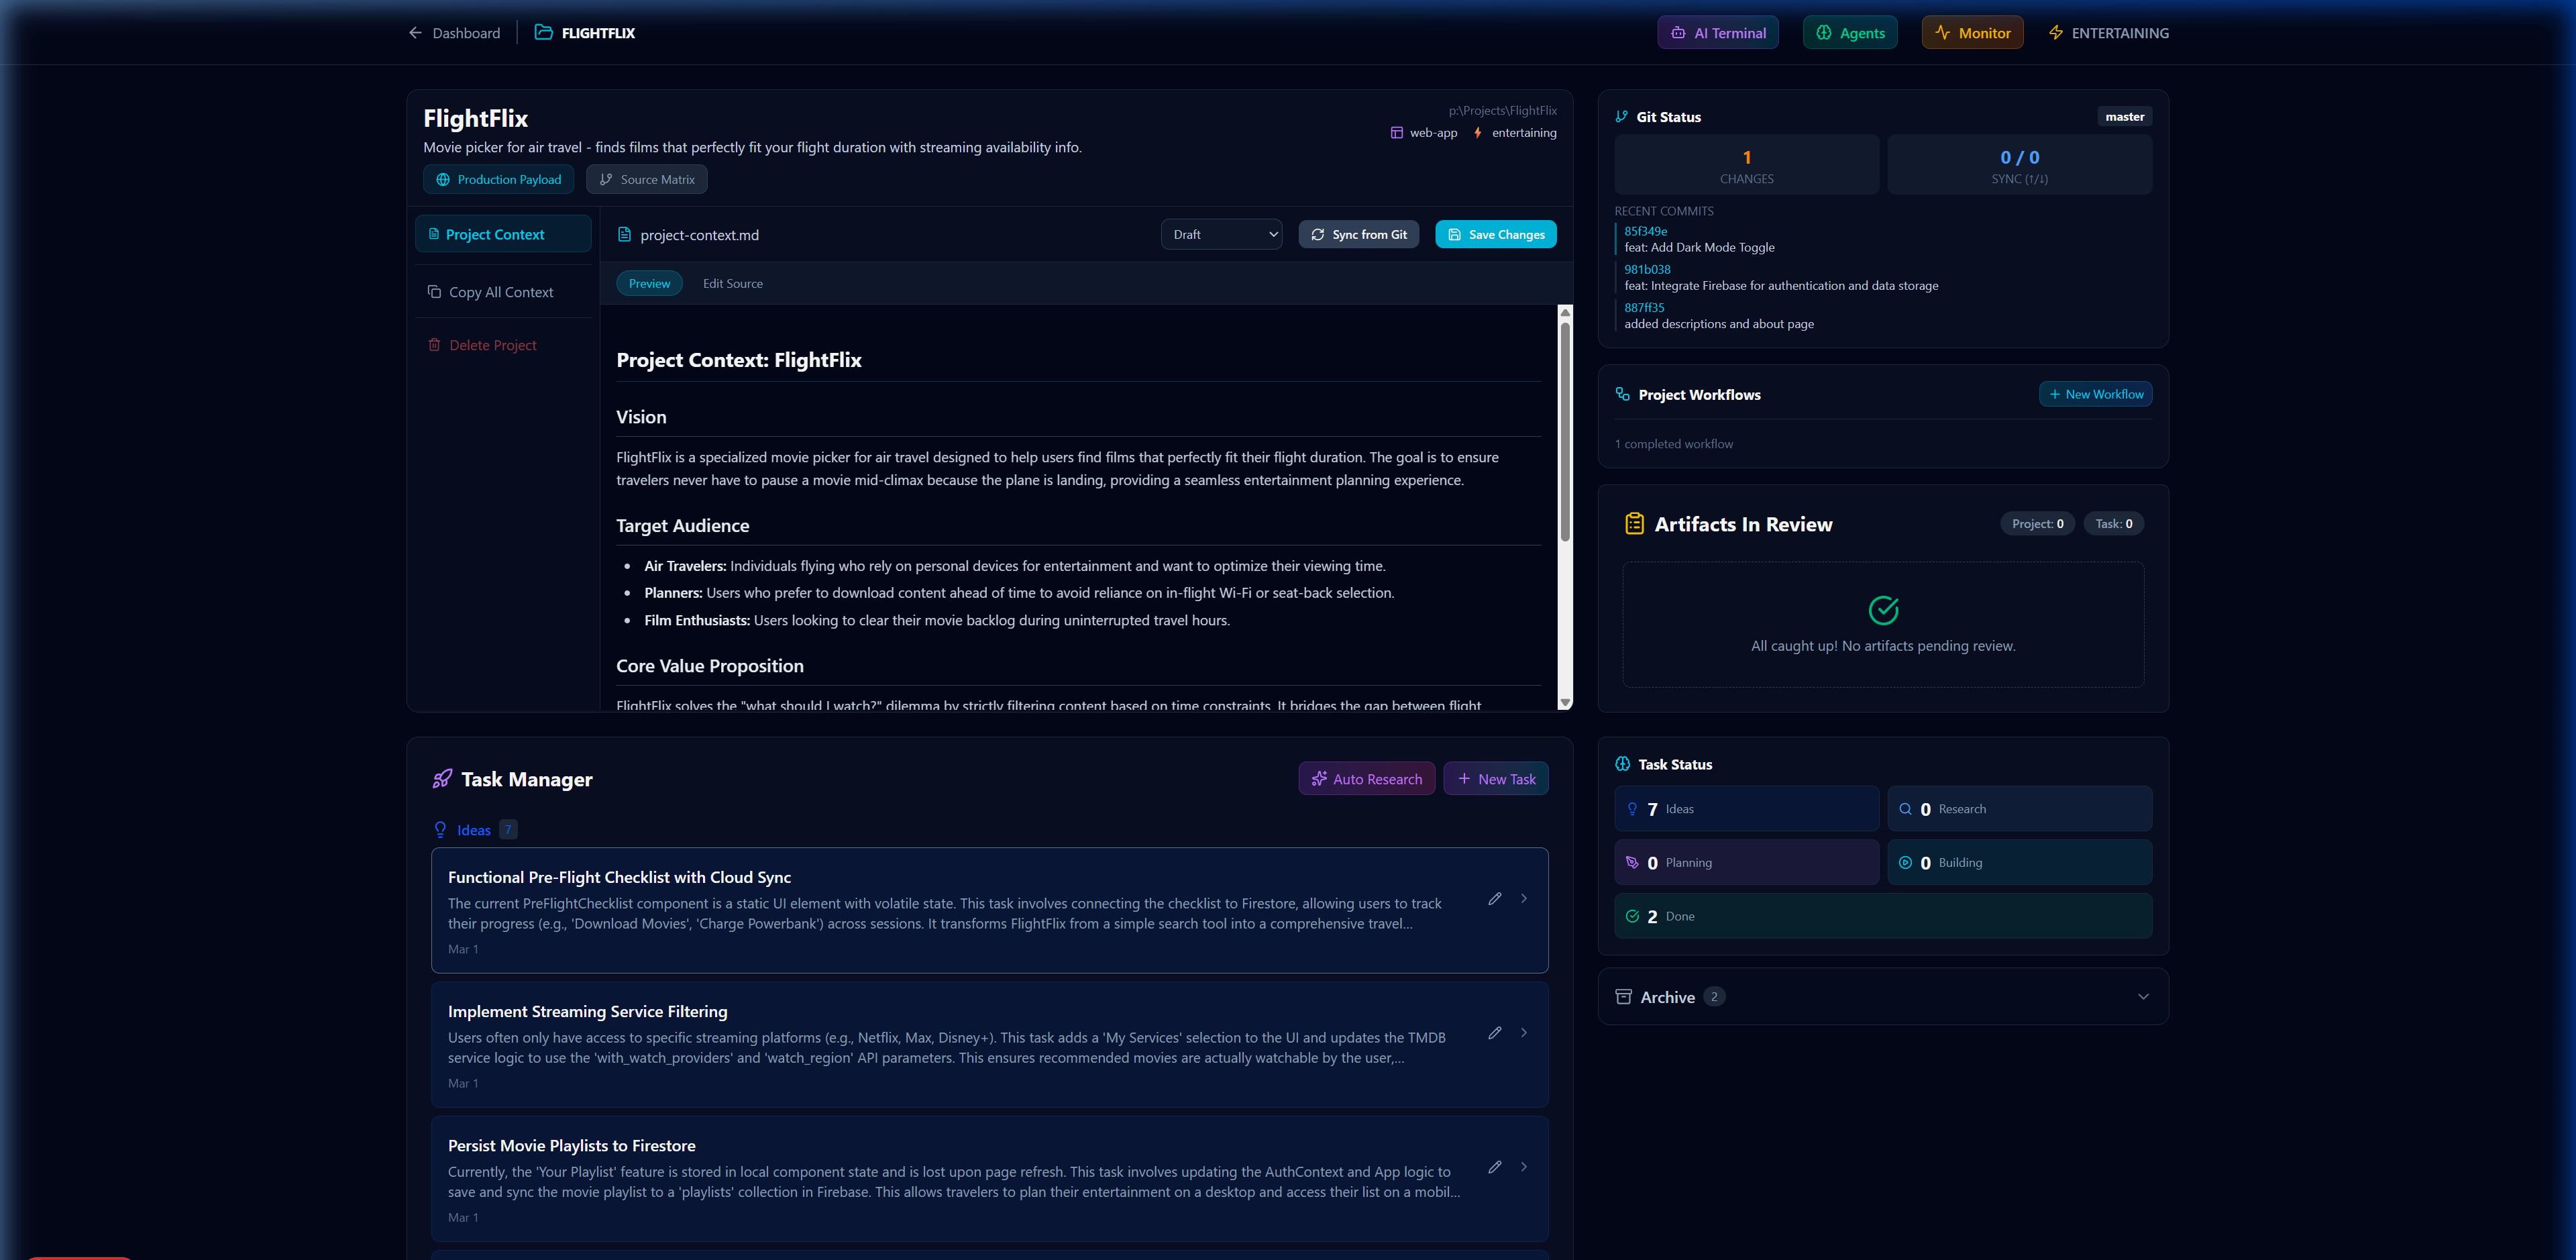Edit the Implement Streaming Service Filtering task
Image resolution: width=2576 pixels, height=1260 pixels.
click(1494, 1033)
